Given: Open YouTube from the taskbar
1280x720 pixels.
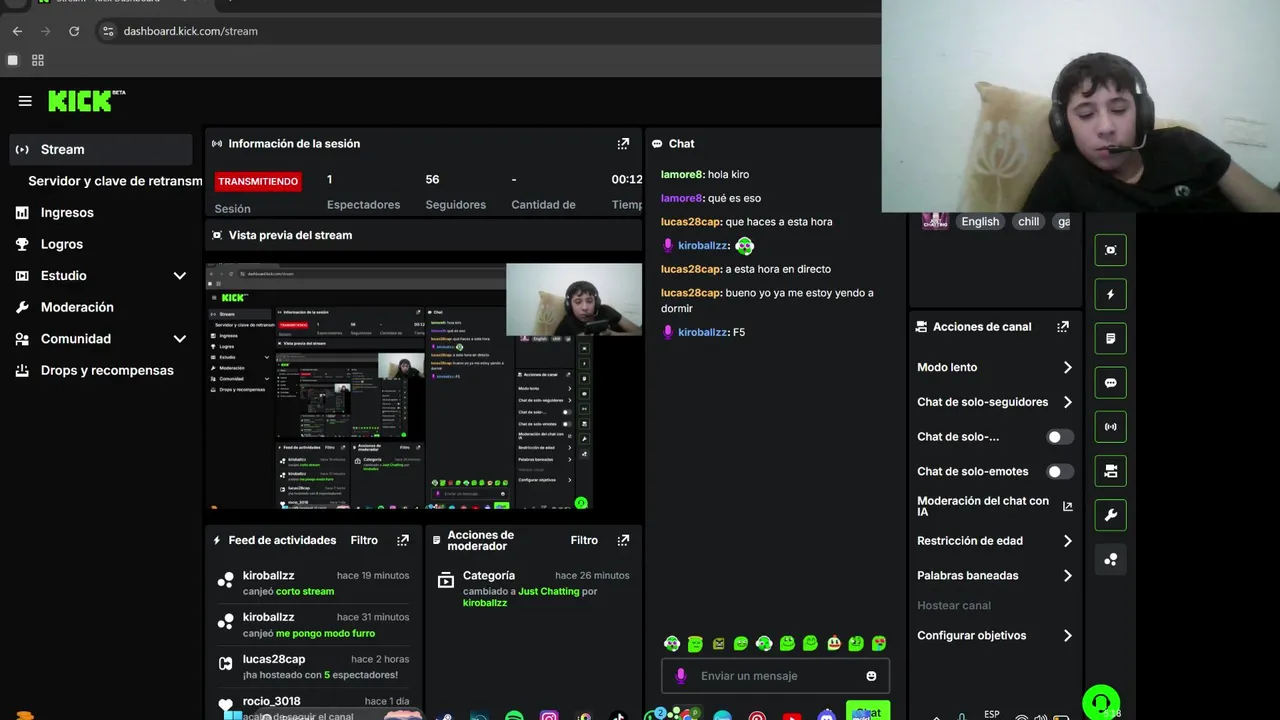Looking at the screenshot, I should tap(792, 716).
